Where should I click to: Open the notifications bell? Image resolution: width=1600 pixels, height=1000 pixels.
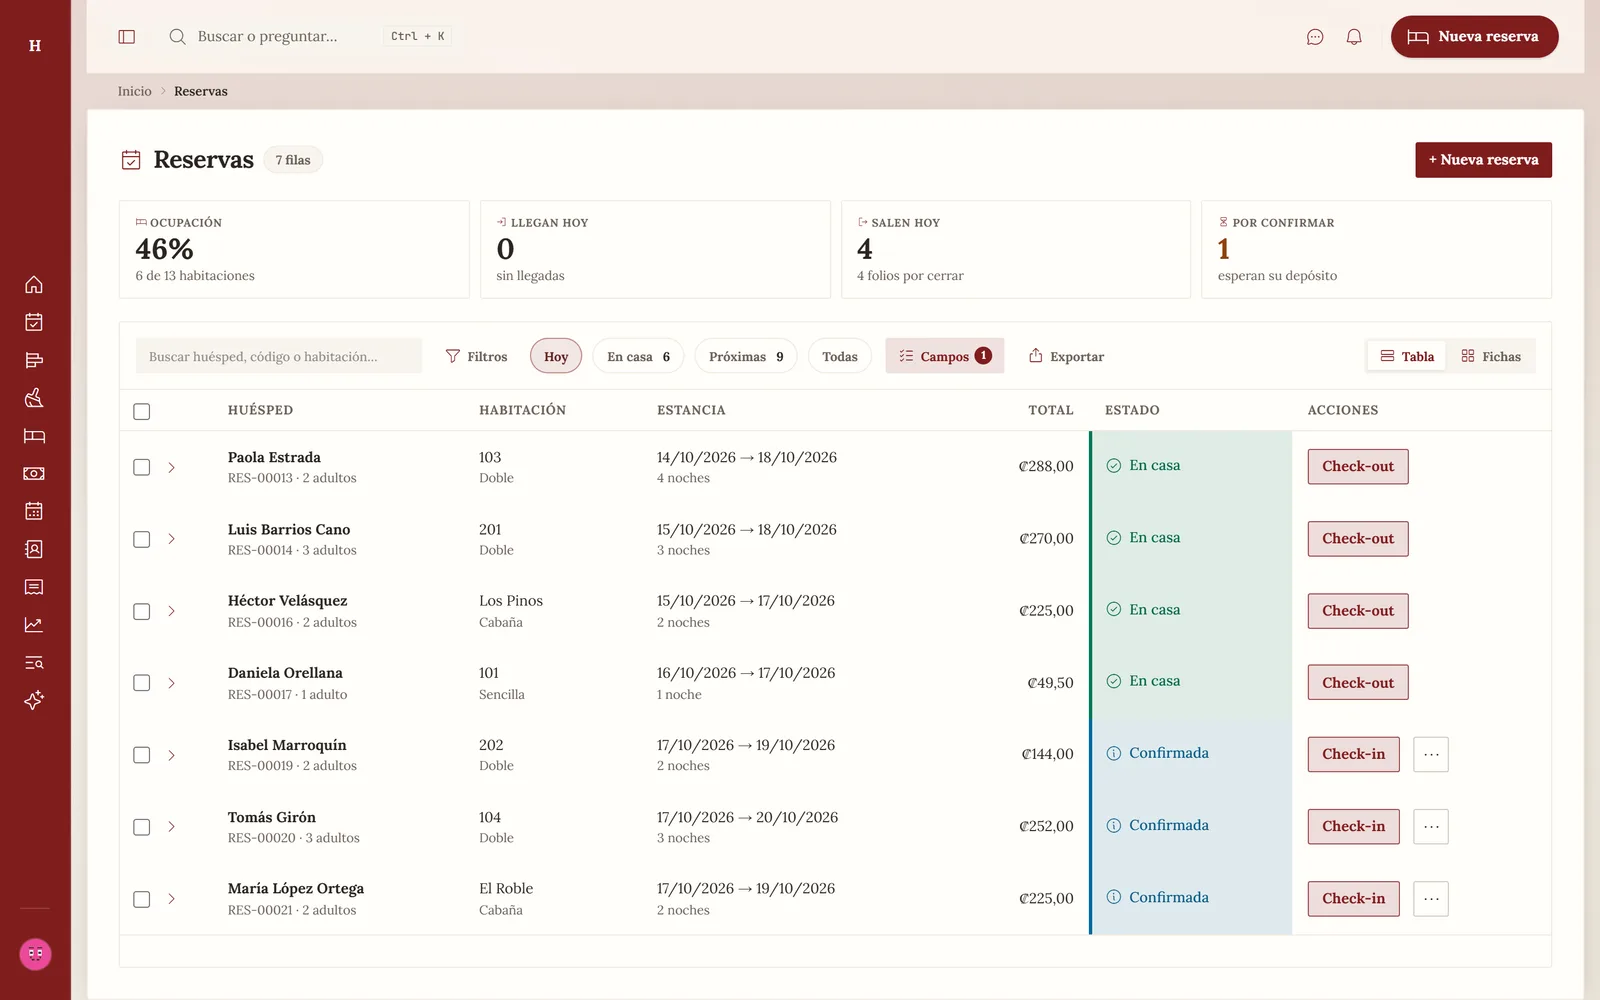(1354, 37)
